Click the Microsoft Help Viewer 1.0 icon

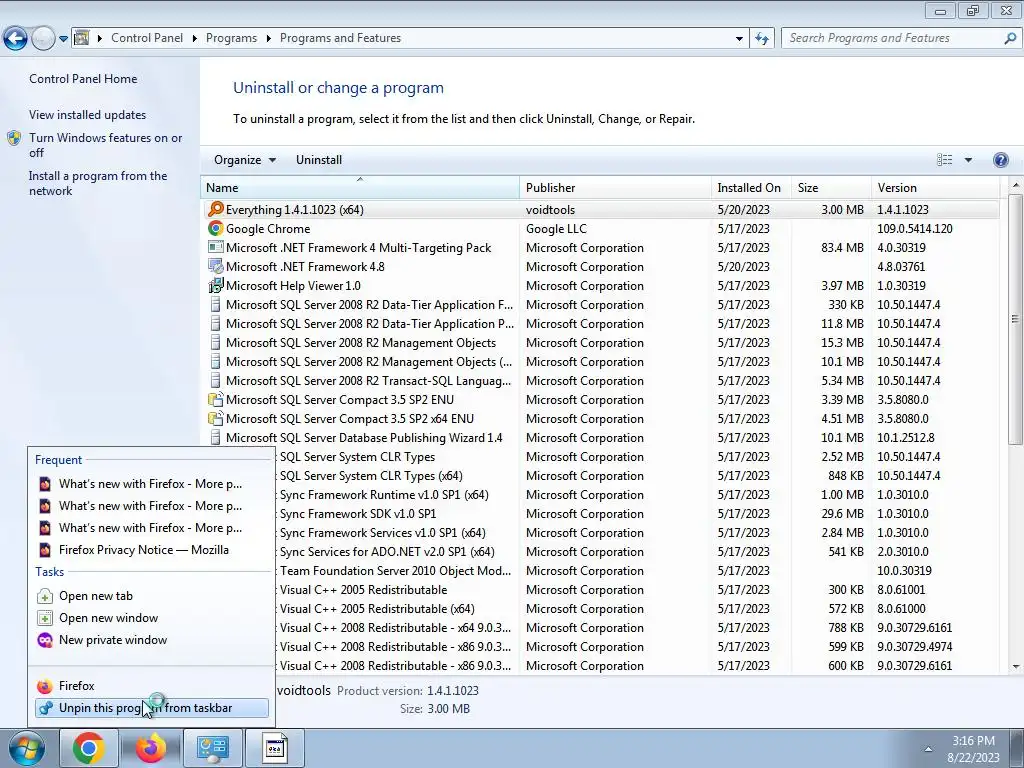(216, 285)
